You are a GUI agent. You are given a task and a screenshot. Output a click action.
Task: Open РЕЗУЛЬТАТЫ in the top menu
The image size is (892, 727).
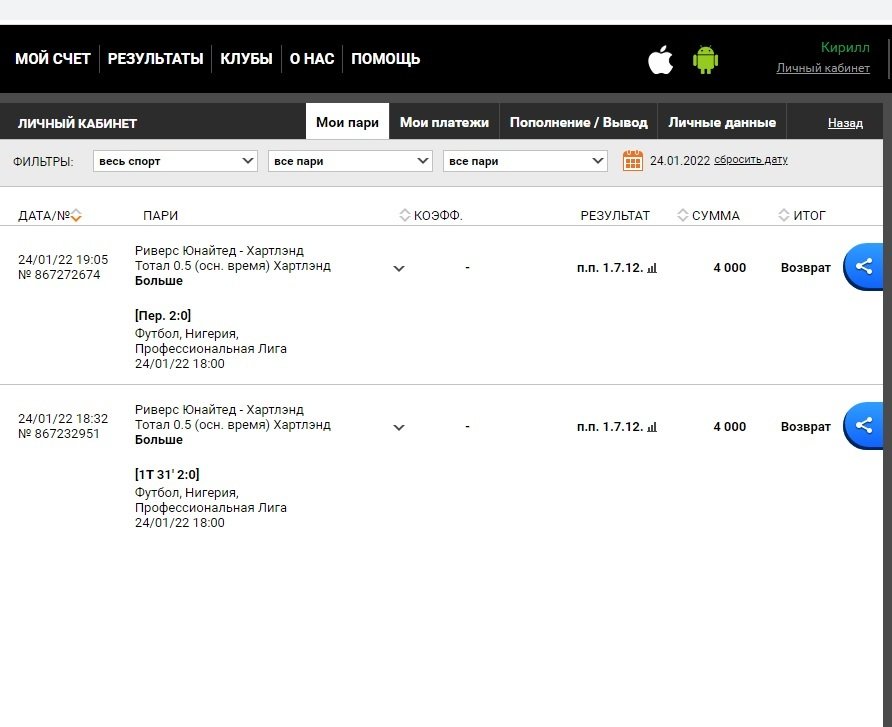click(155, 59)
